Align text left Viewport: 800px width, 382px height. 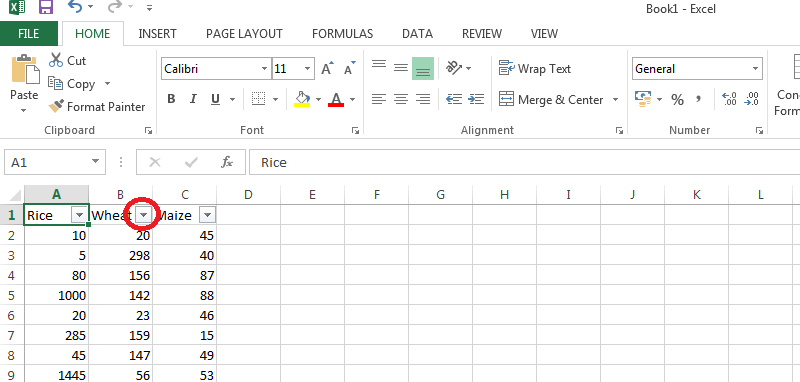coord(379,99)
